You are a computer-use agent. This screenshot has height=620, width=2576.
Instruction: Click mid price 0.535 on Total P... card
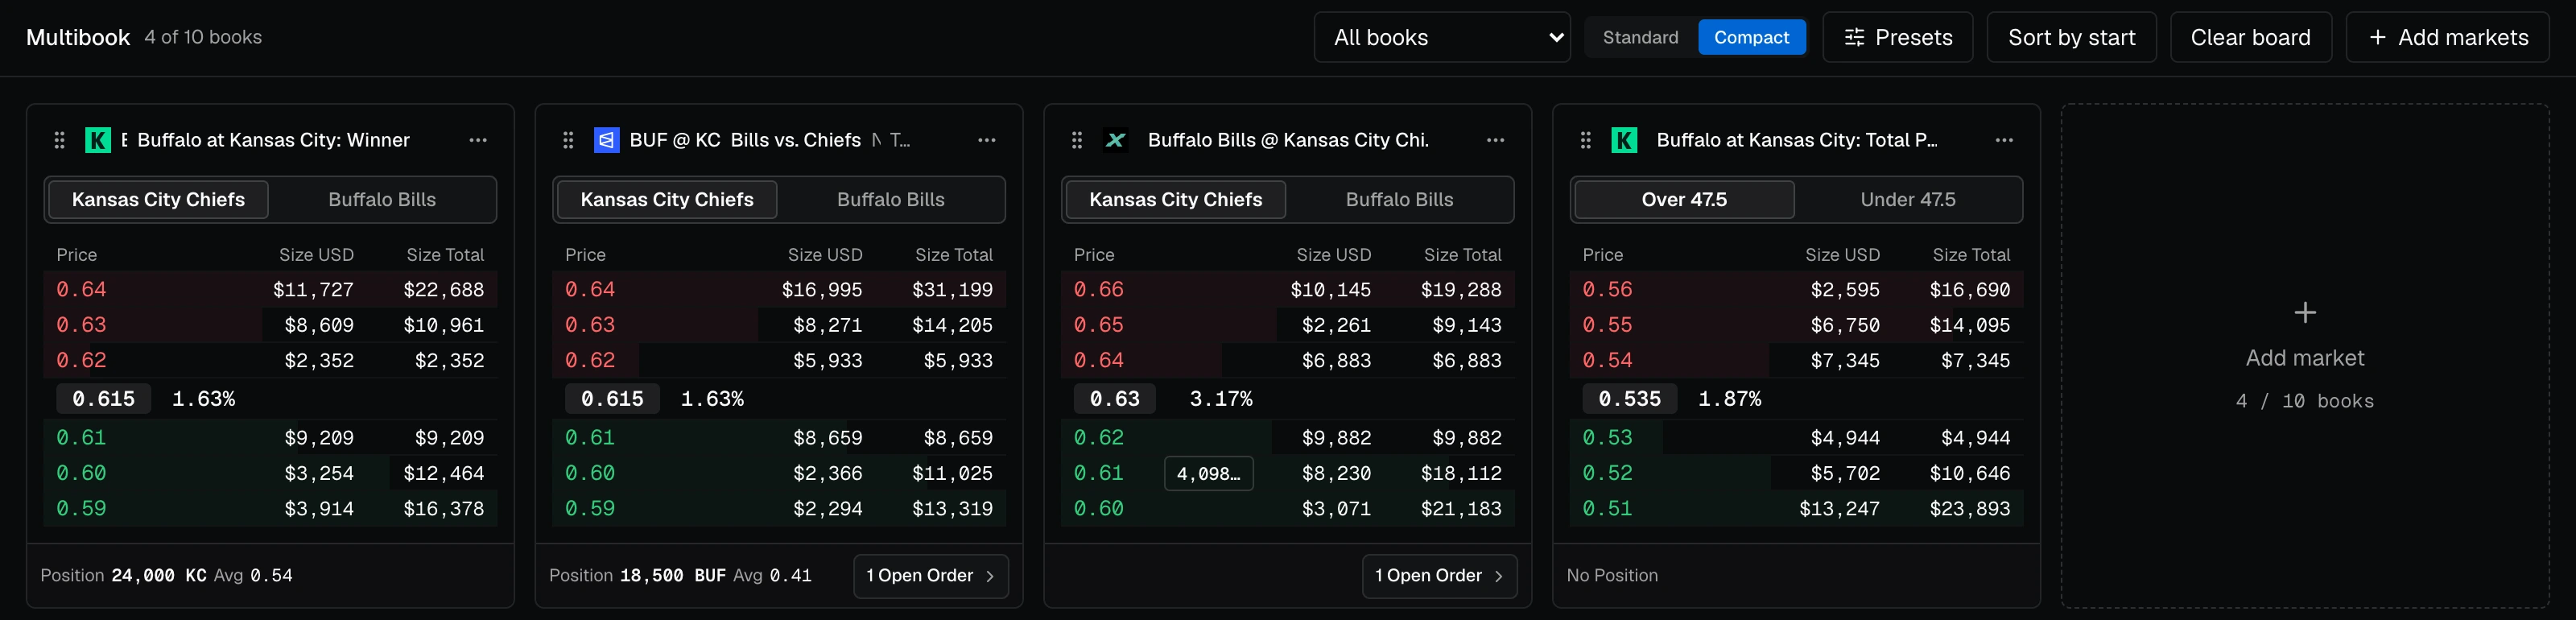point(1630,398)
